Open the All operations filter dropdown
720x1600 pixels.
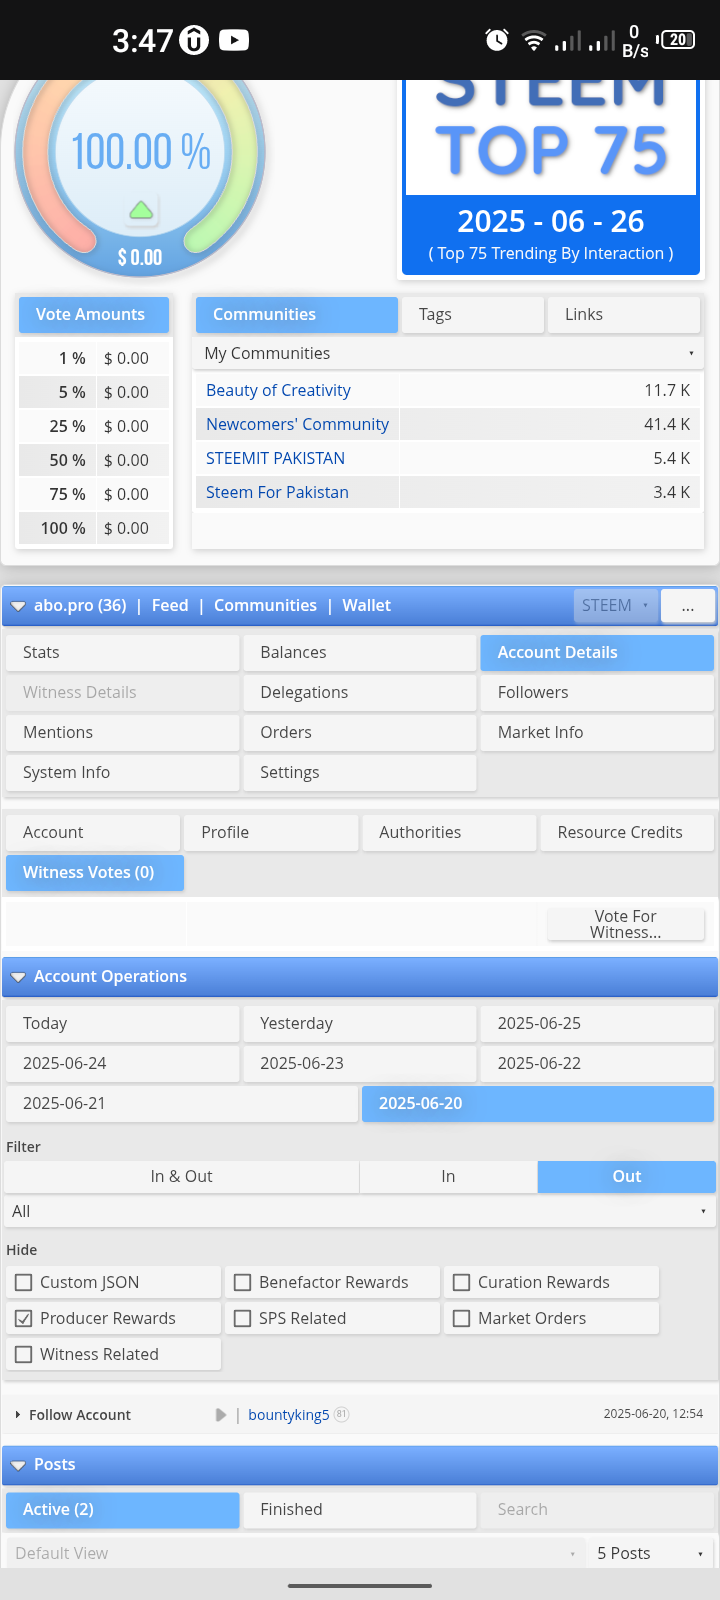pyautogui.click(x=360, y=1211)
